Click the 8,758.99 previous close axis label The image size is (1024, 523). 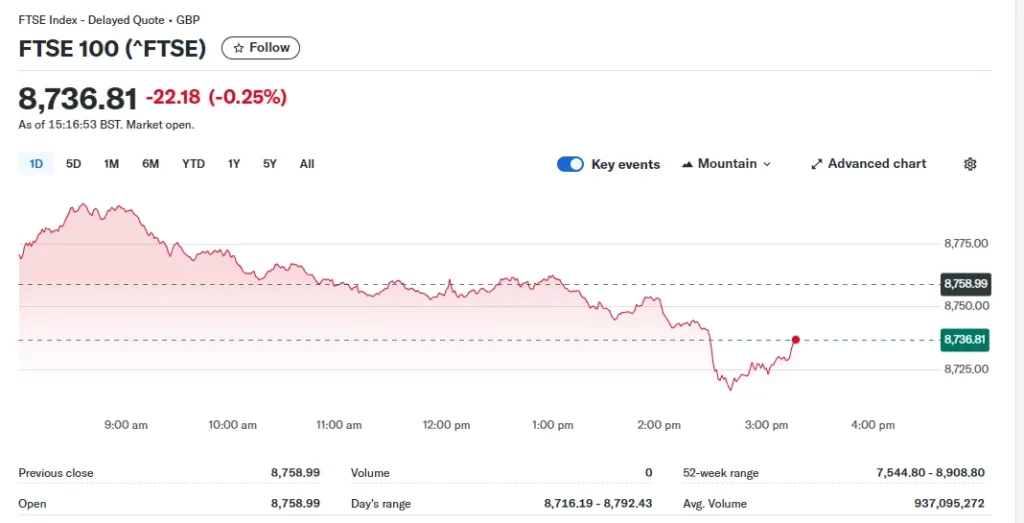[965, 284]
